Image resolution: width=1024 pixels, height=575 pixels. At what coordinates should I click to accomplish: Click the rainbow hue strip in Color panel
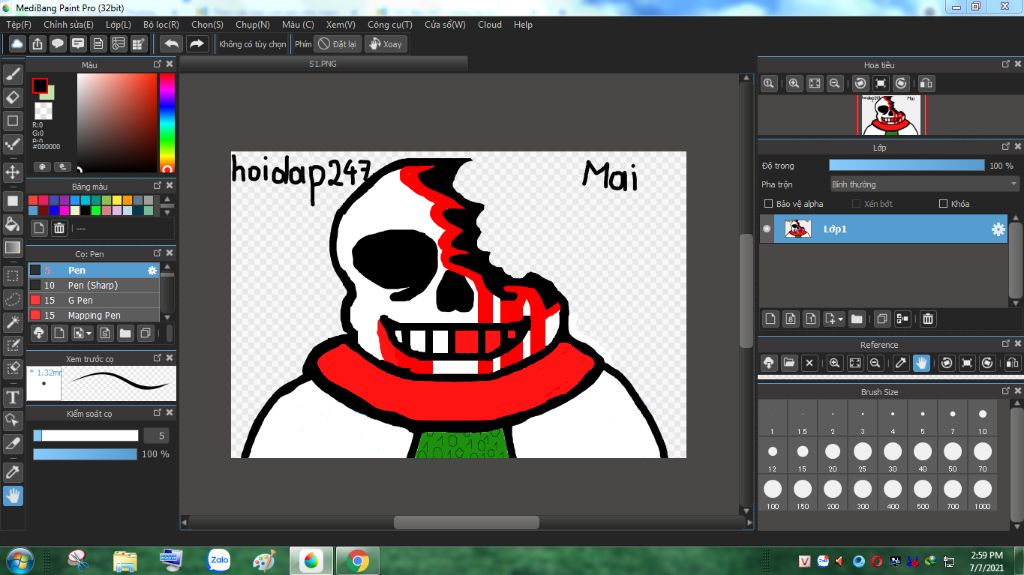pyautogui.click(x=167, y=122)
